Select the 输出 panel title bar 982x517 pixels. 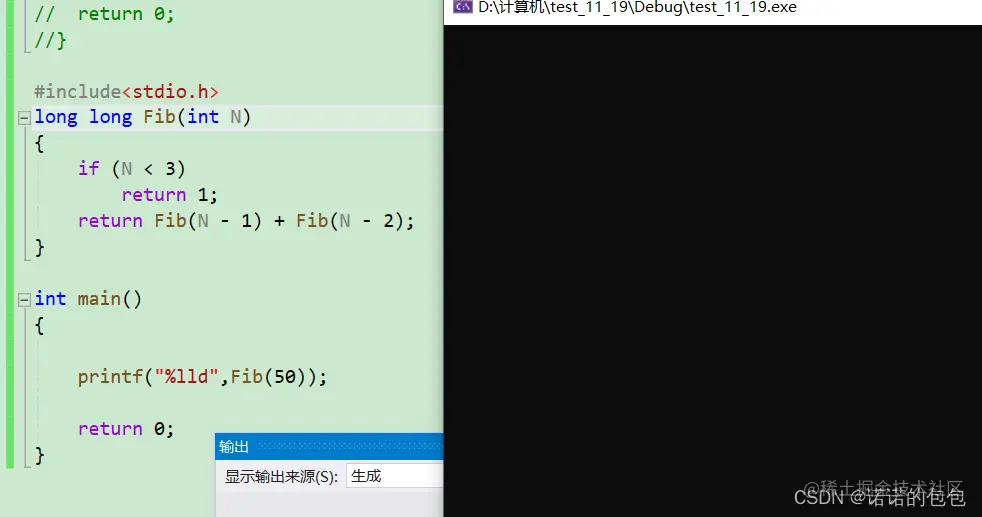click(x=329, y=446)
